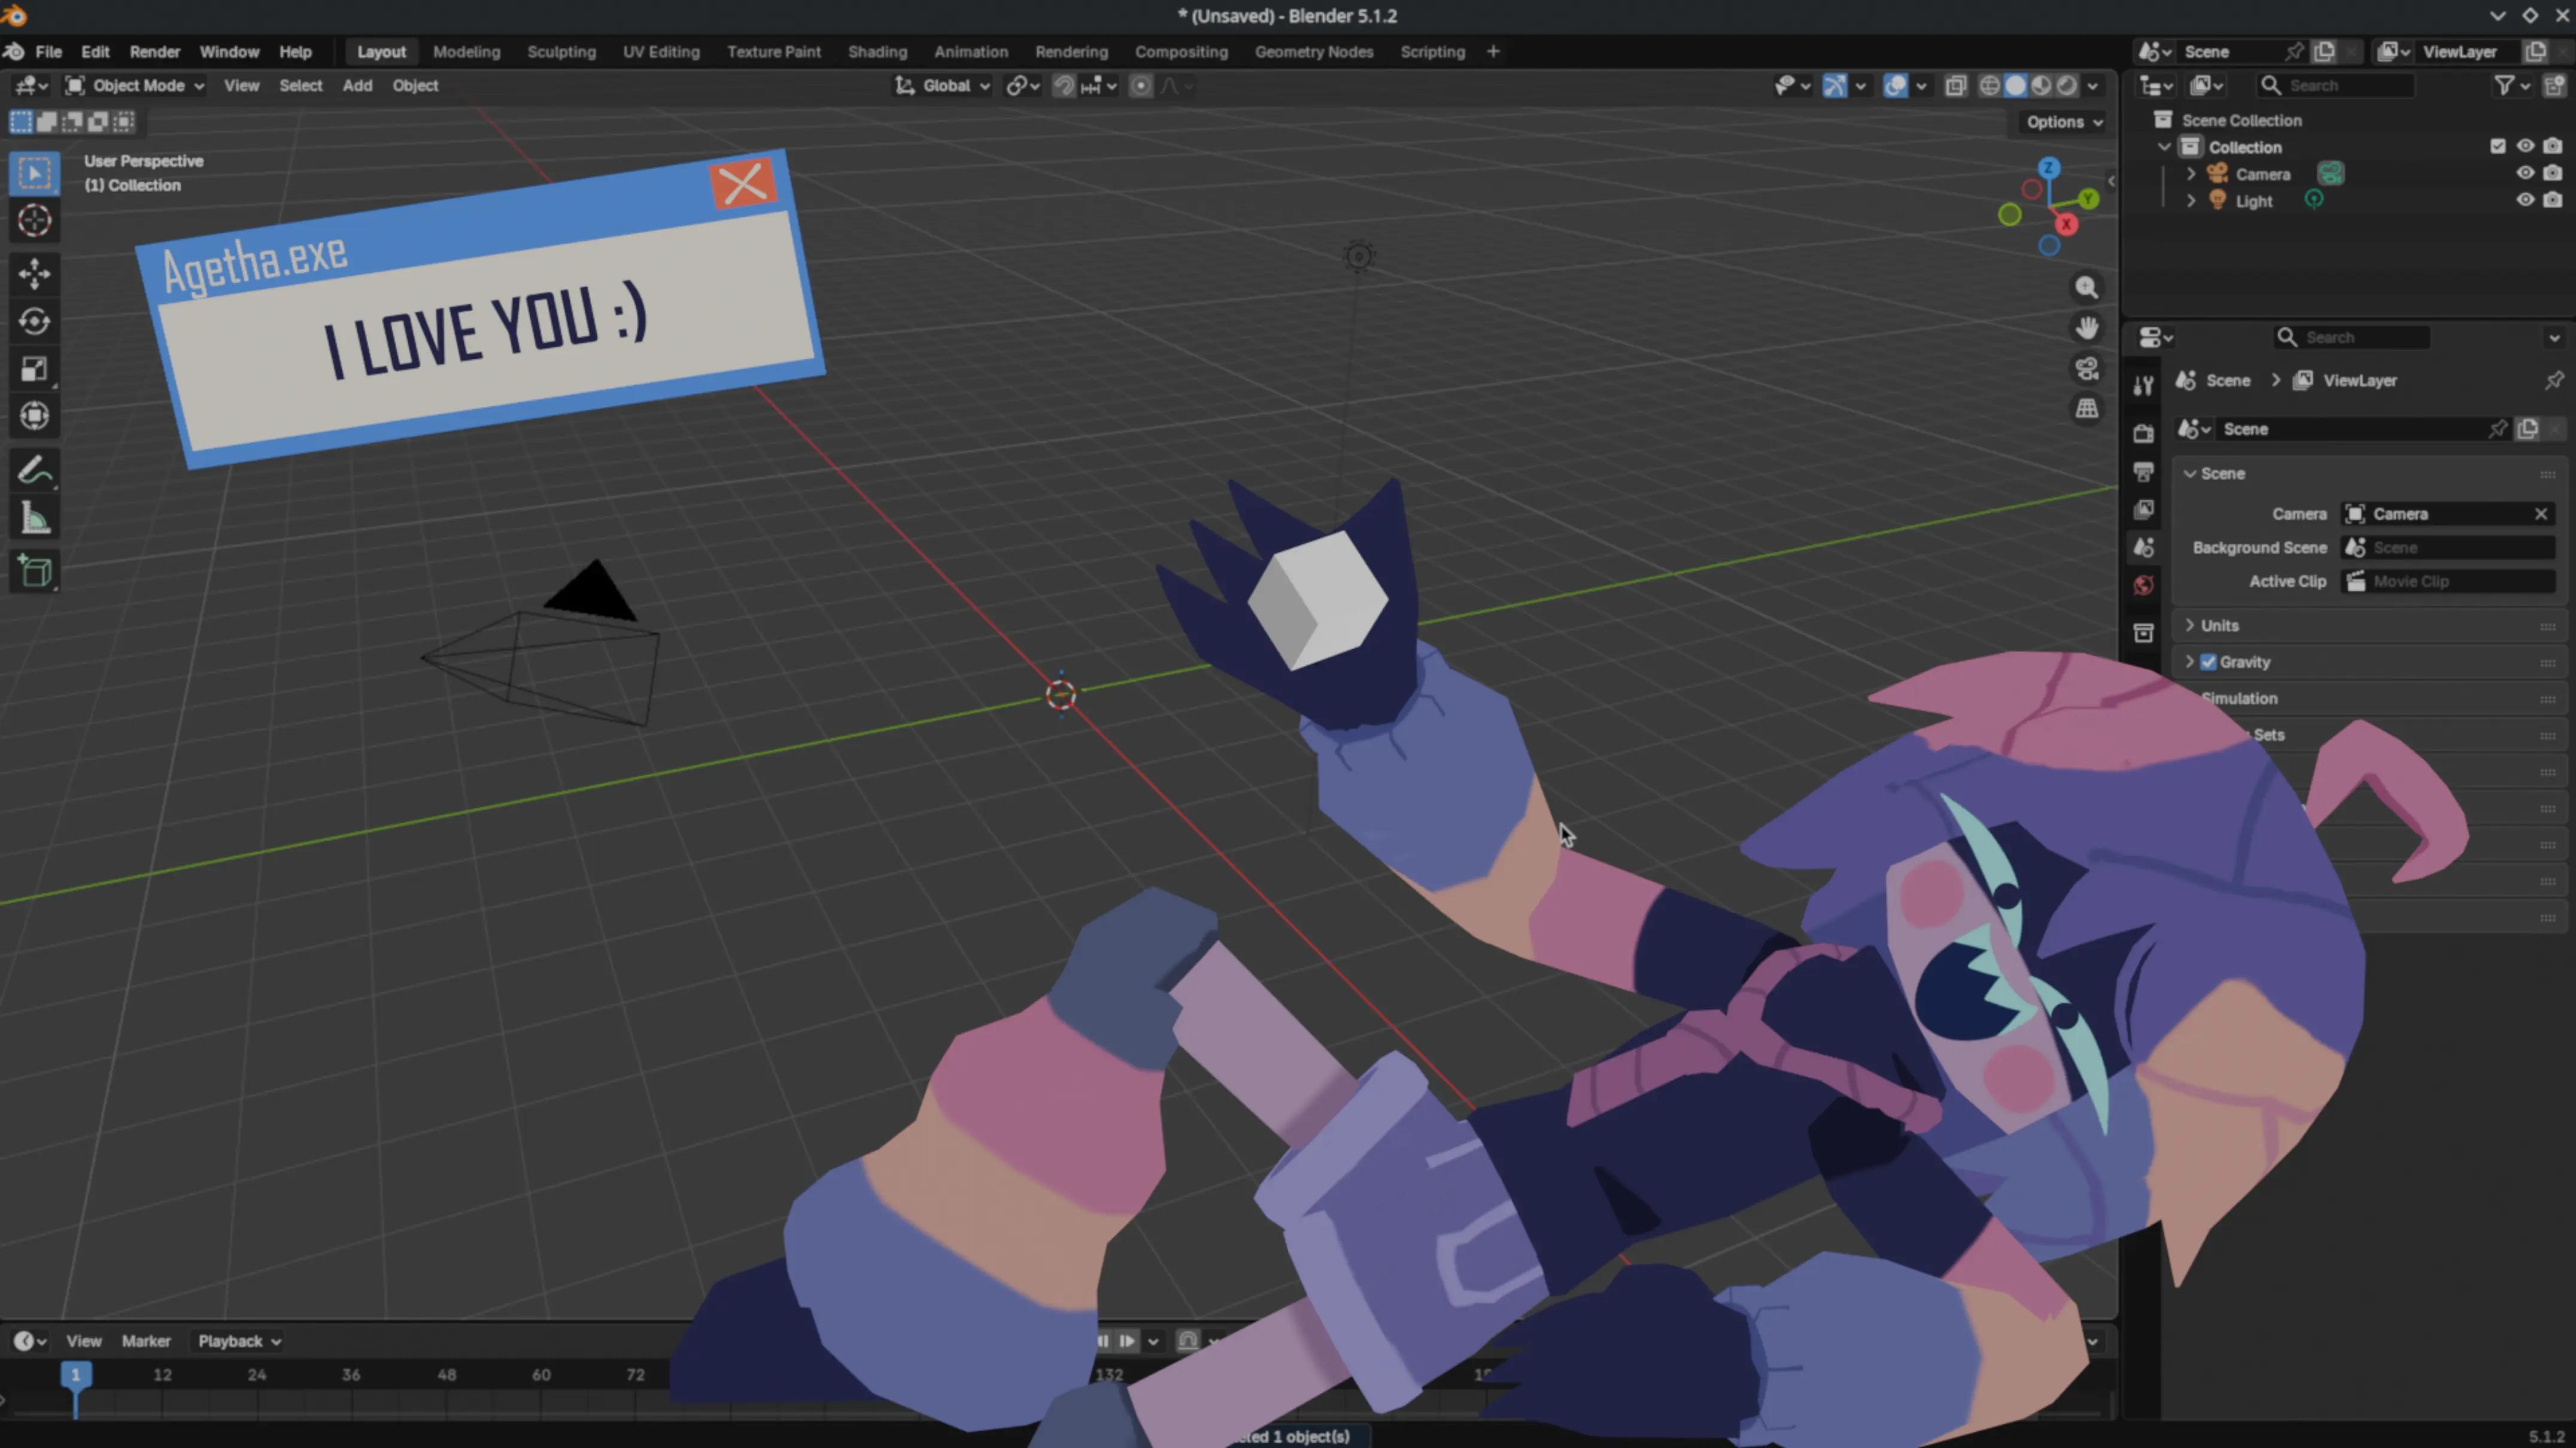
Task: Activate the Select Box tool
Action: point(34,173)
